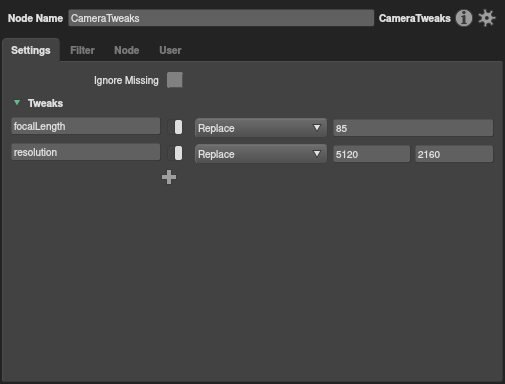
Task: Click the focalLength value field showing 85
Action: (413, 128)
